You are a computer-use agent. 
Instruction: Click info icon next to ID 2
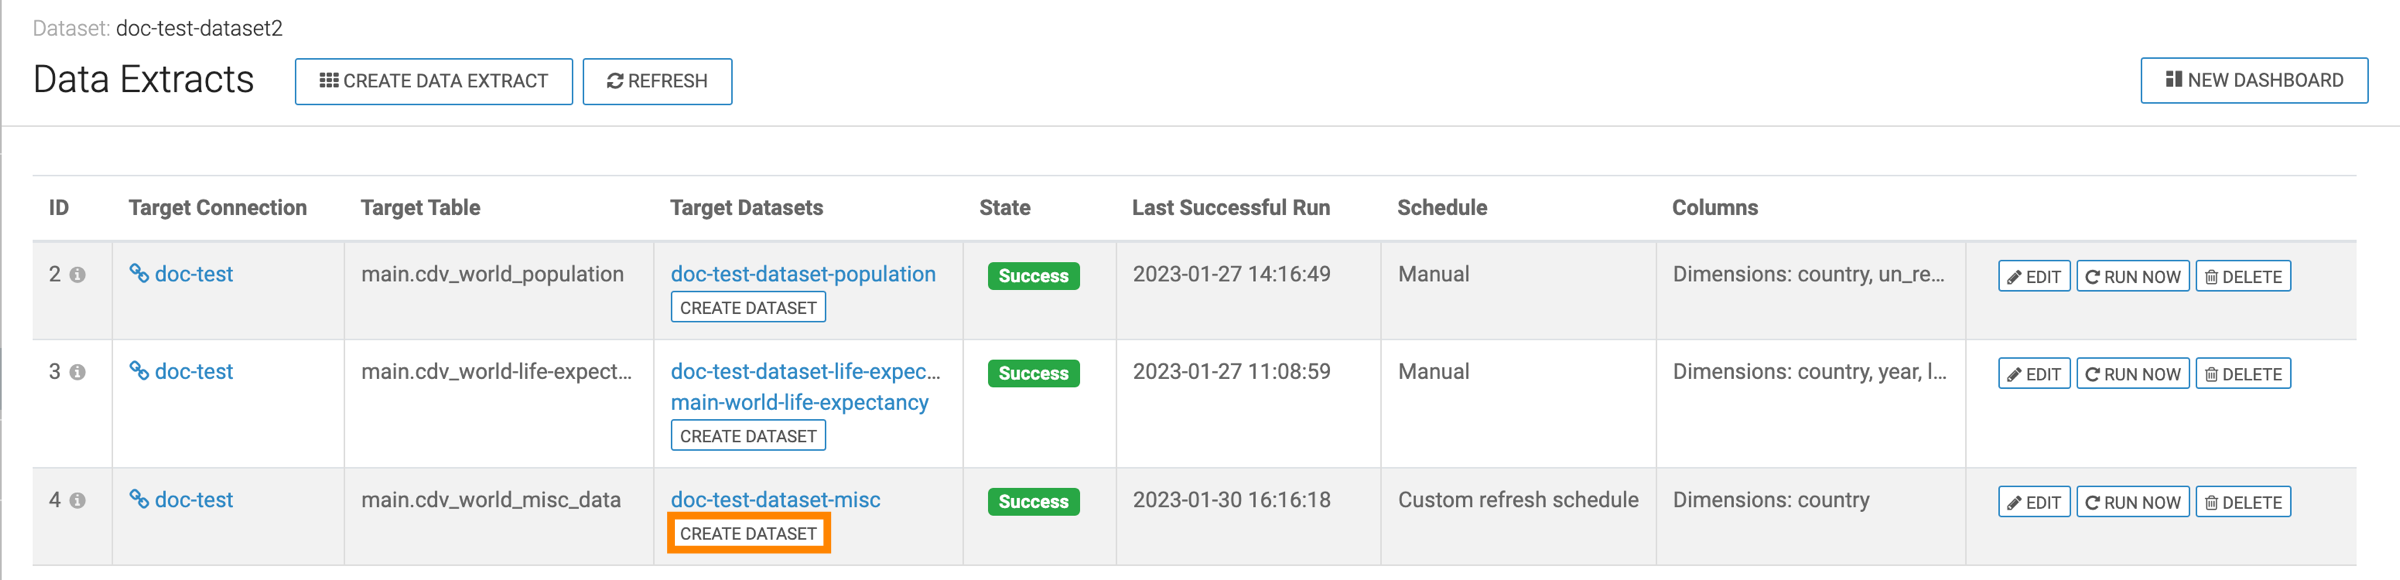pyautogui.click(x=77, y=275)
